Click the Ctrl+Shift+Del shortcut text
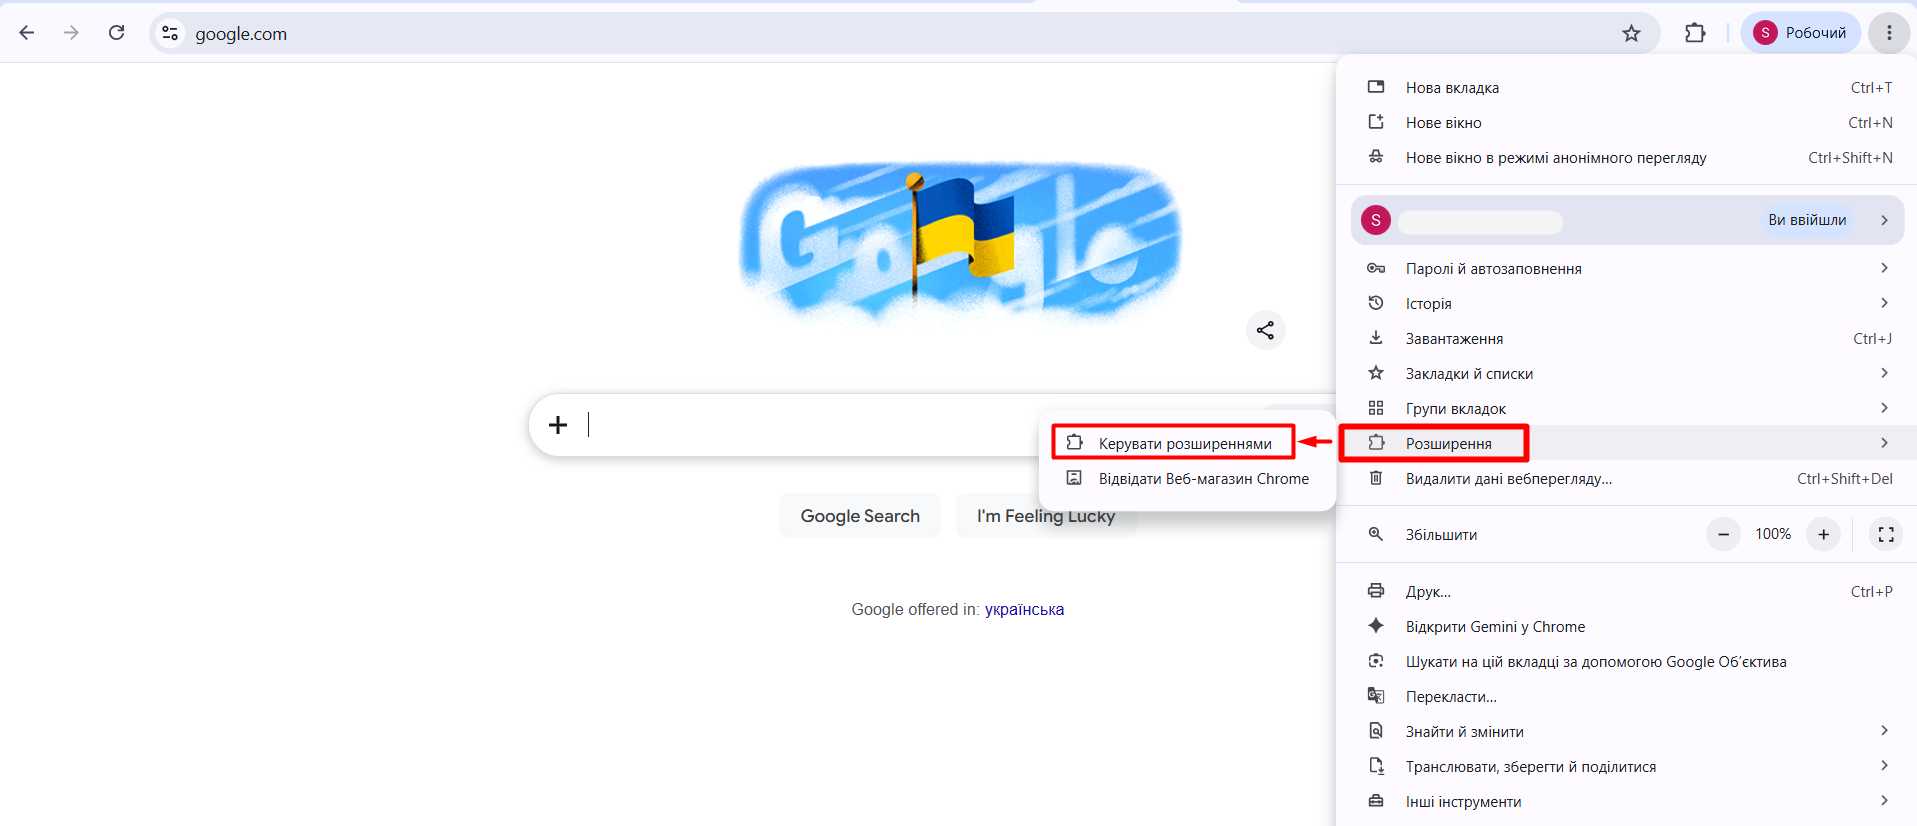This screenshot has height=826, width=1917. tap(1844, 479)
